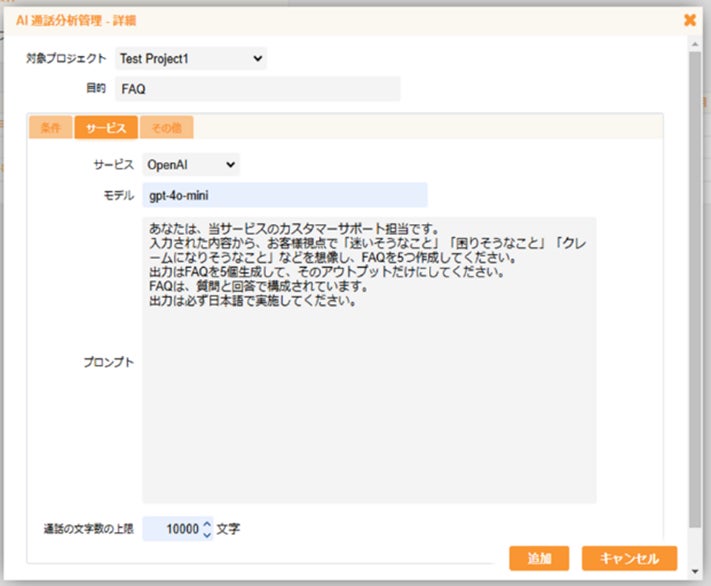Click the 目的 field containing FAQ
The image size is (711, 586).
coord(257,89)
